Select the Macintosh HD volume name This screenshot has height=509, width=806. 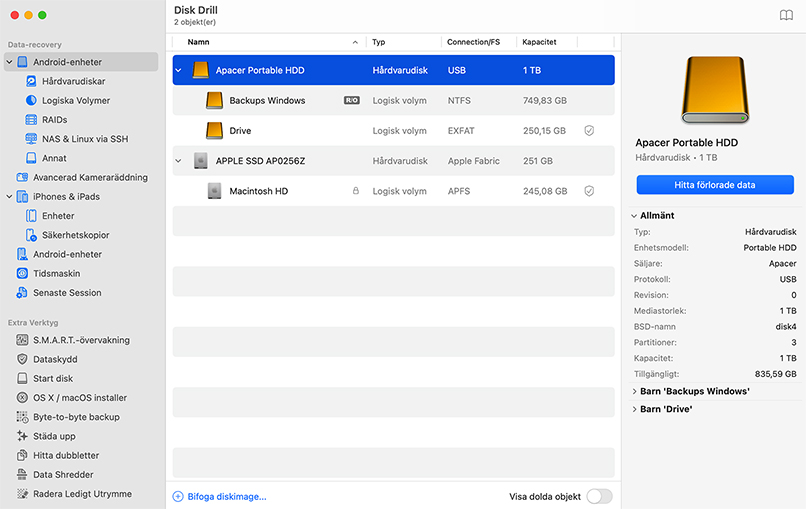(259, 191)
